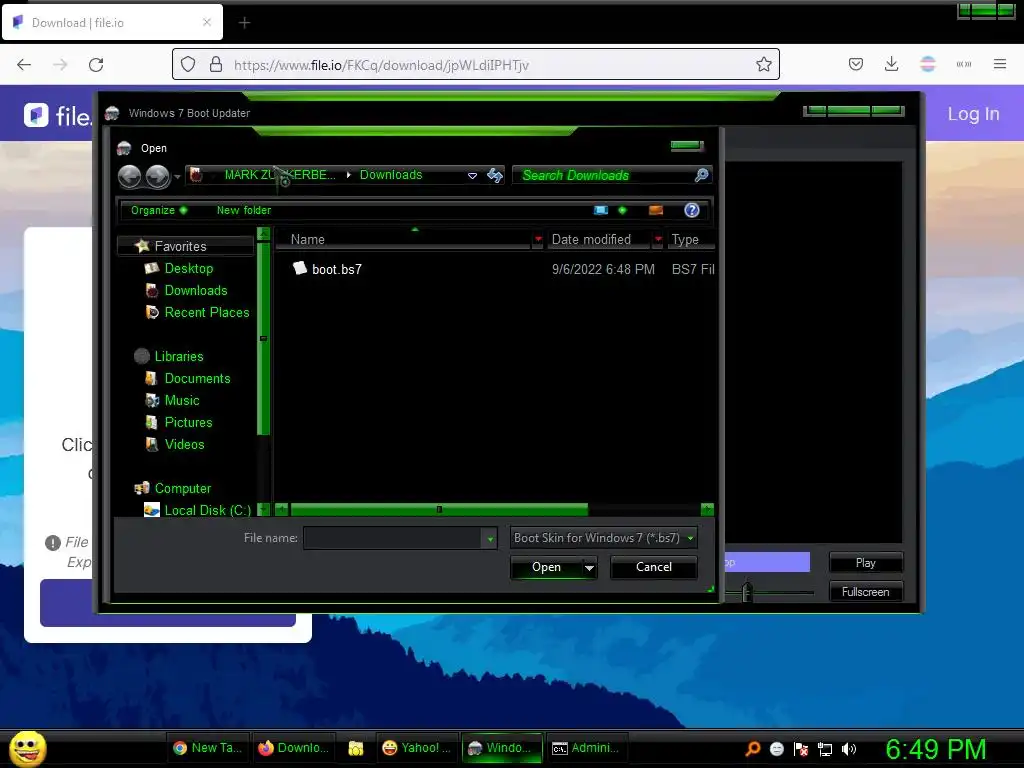1024x768 pixels.
Task: Select Computer in navigation pane
Action: click(x=182, y=488)
